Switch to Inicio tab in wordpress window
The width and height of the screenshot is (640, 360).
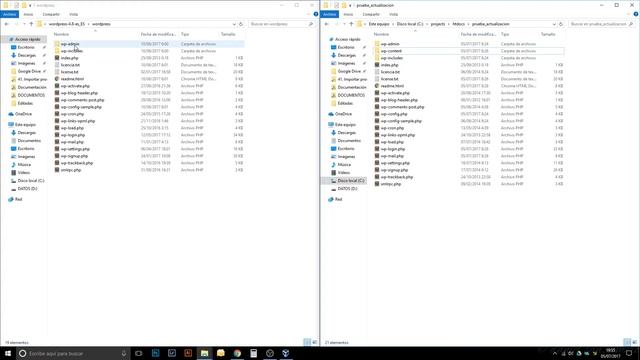pos(28,14)
